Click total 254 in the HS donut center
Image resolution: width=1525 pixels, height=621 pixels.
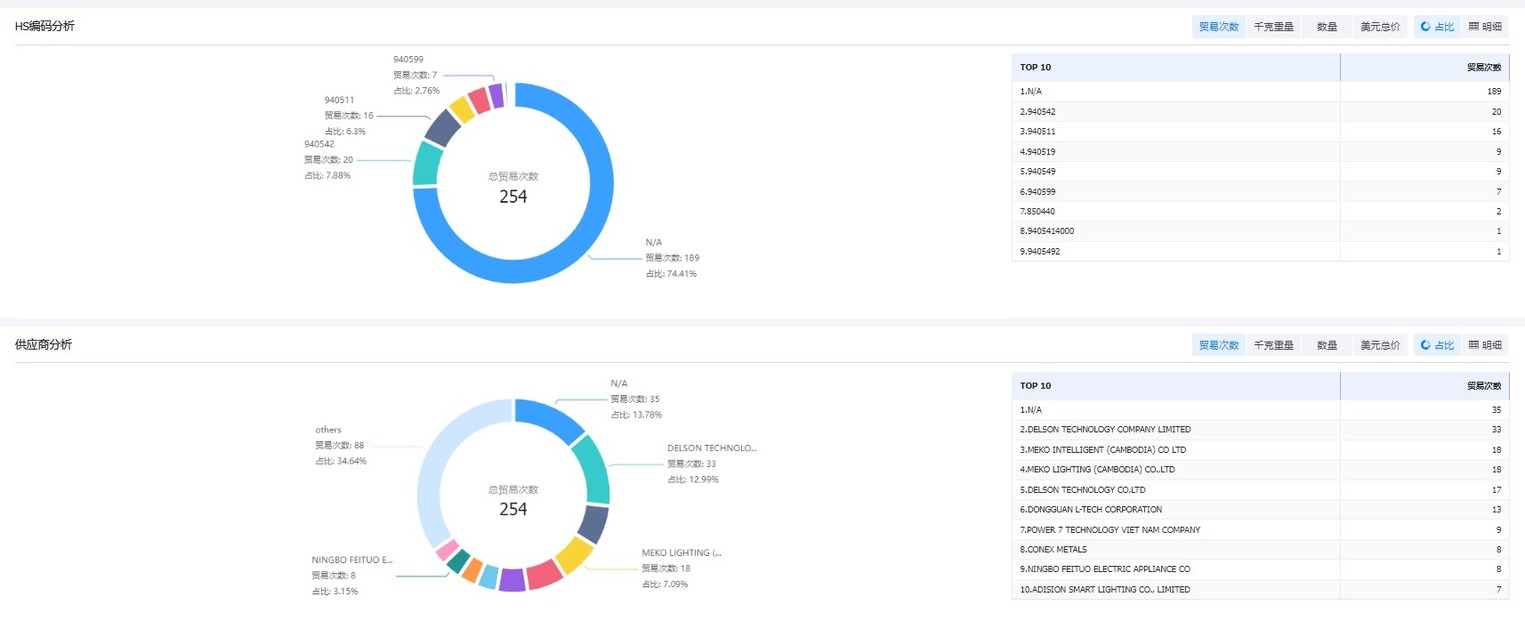[x=513, y=197]
